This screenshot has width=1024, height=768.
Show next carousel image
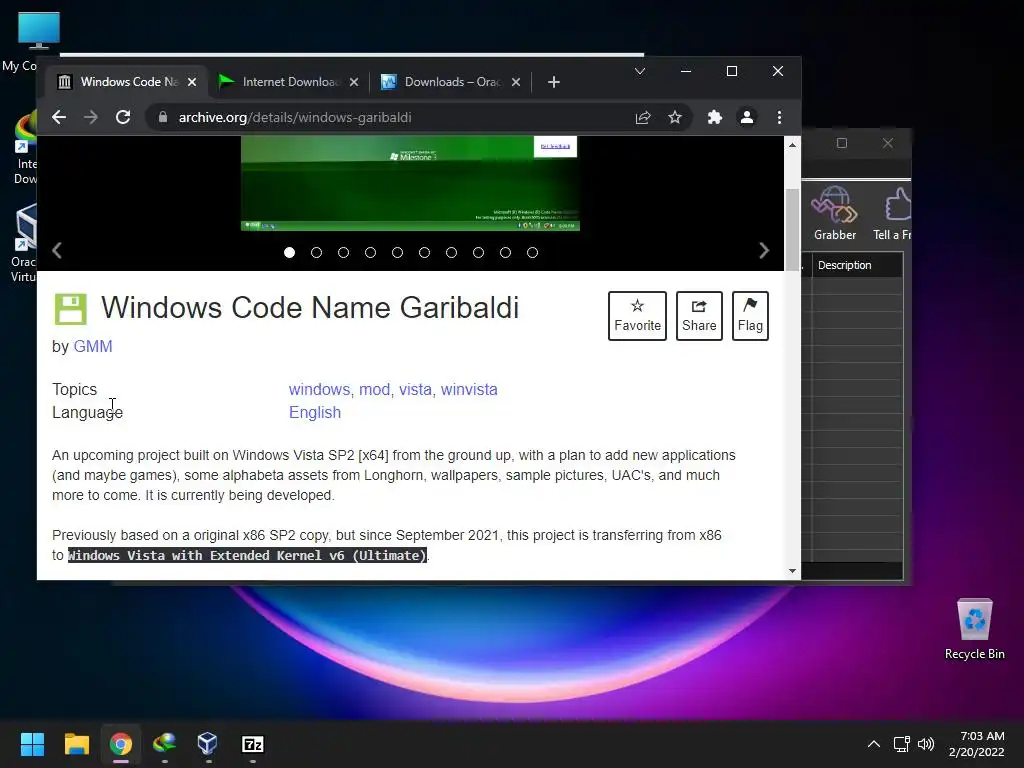764,251
